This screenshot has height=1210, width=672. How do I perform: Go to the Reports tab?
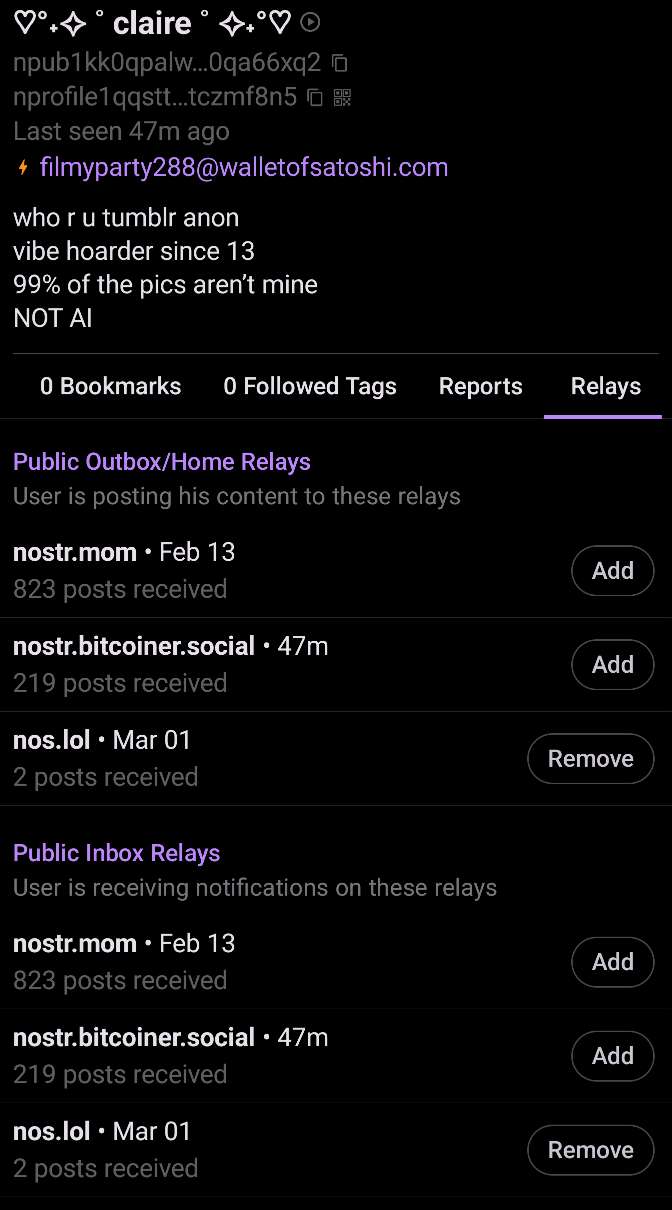(480, 386)
